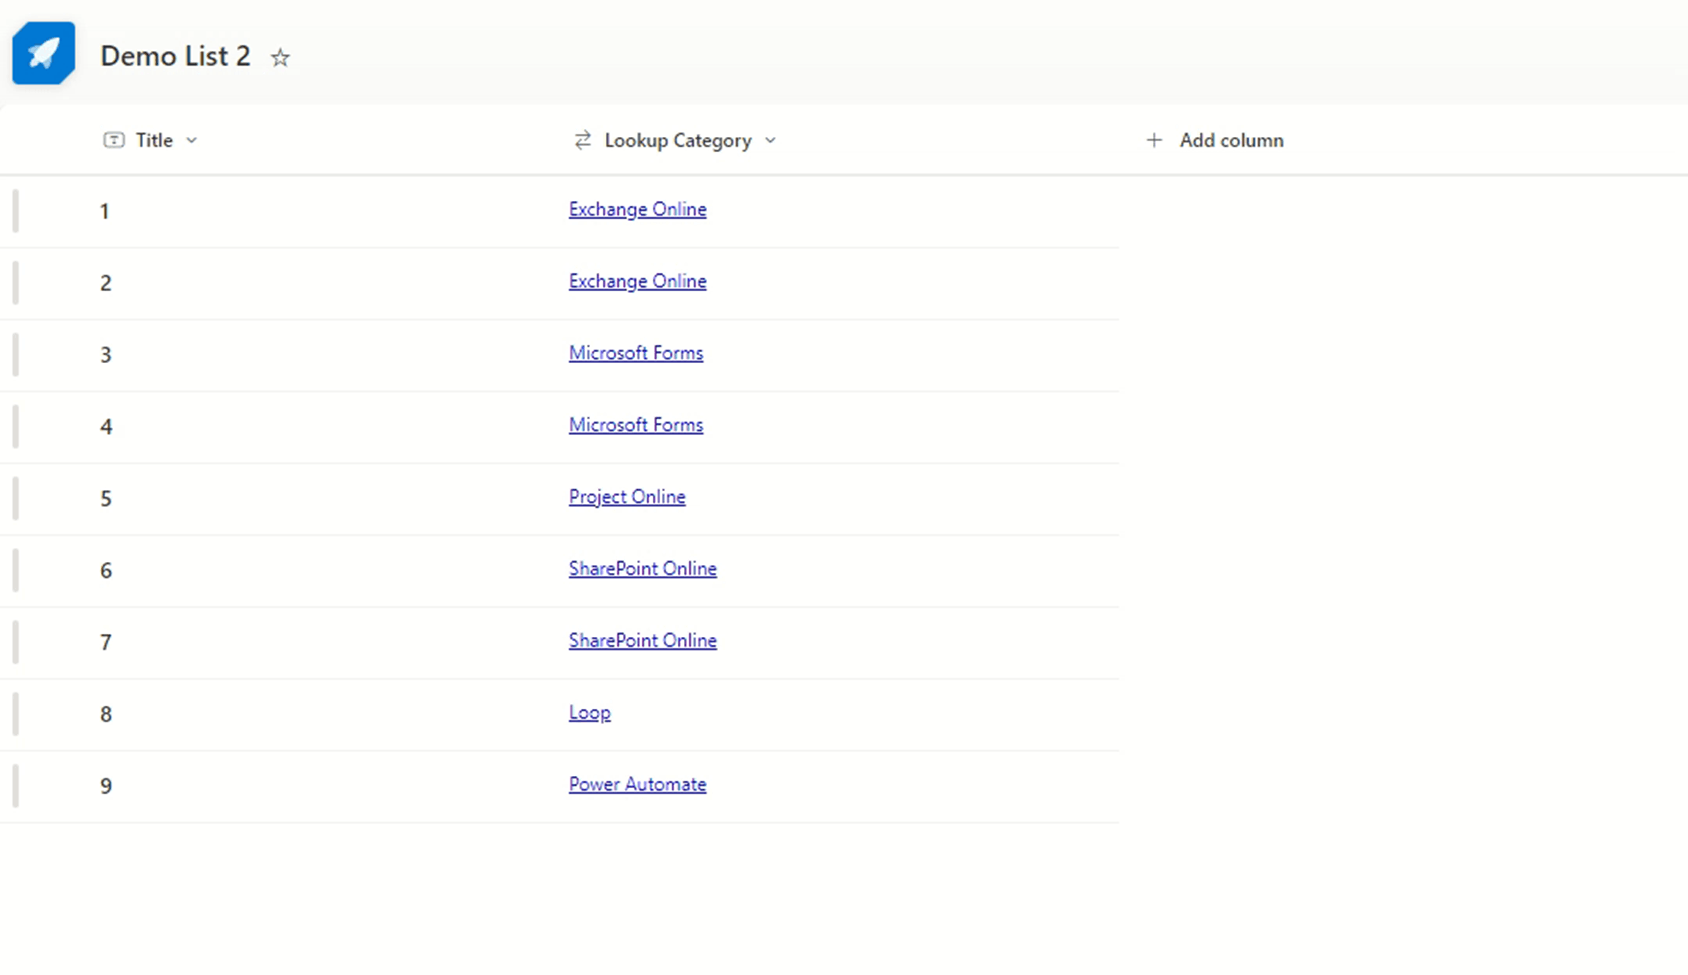Select the item titled 6
Viewport: 1688px width, 975px height.
pos(106,571)
